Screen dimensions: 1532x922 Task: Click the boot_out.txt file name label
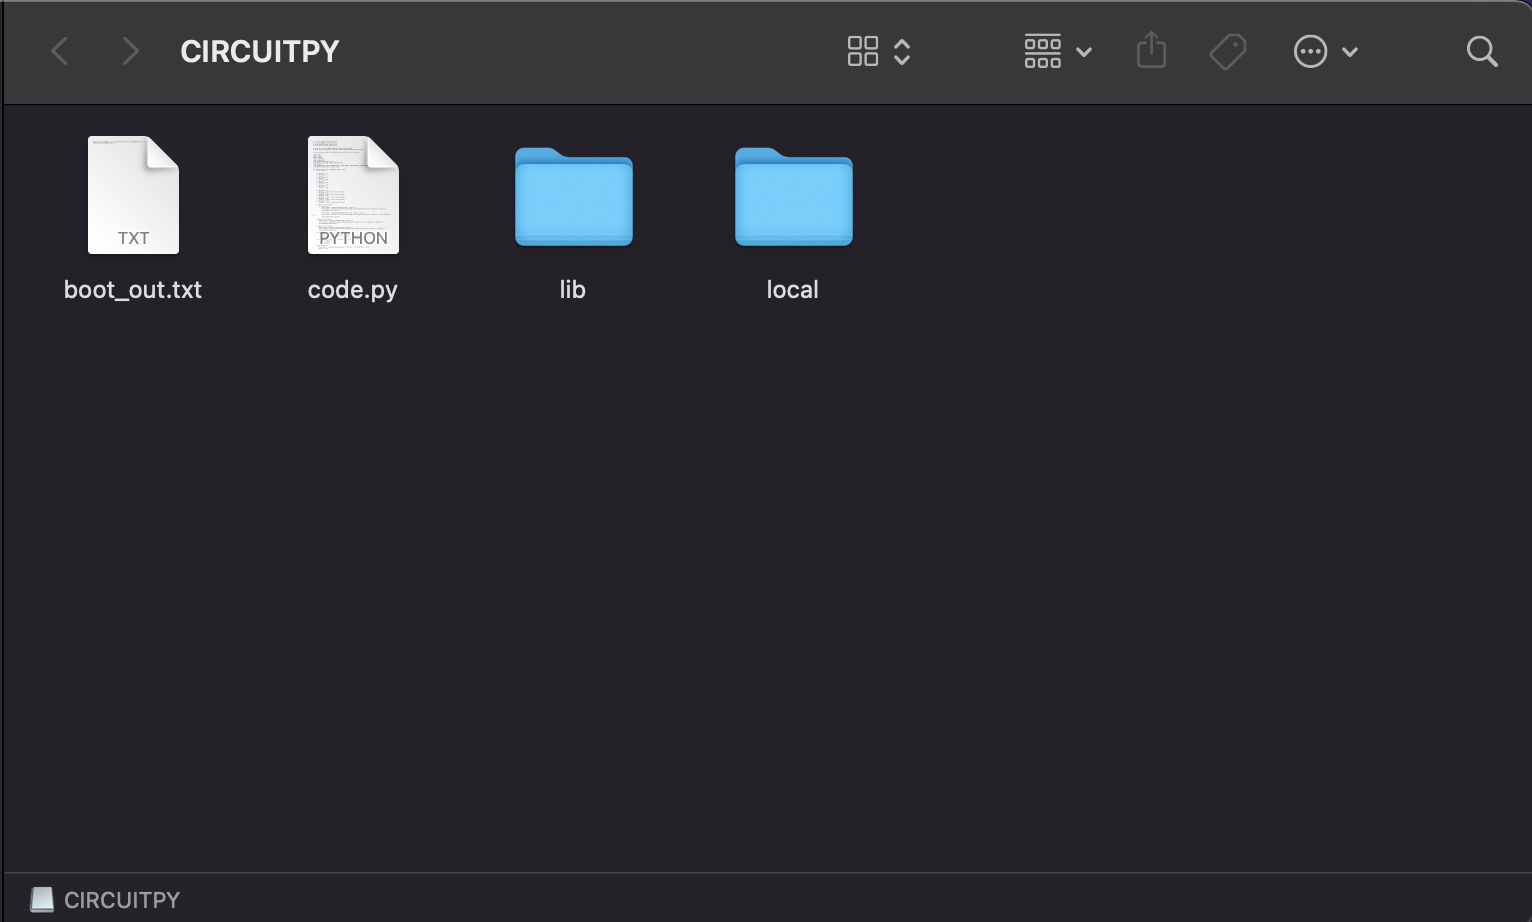tap(133, 290)
